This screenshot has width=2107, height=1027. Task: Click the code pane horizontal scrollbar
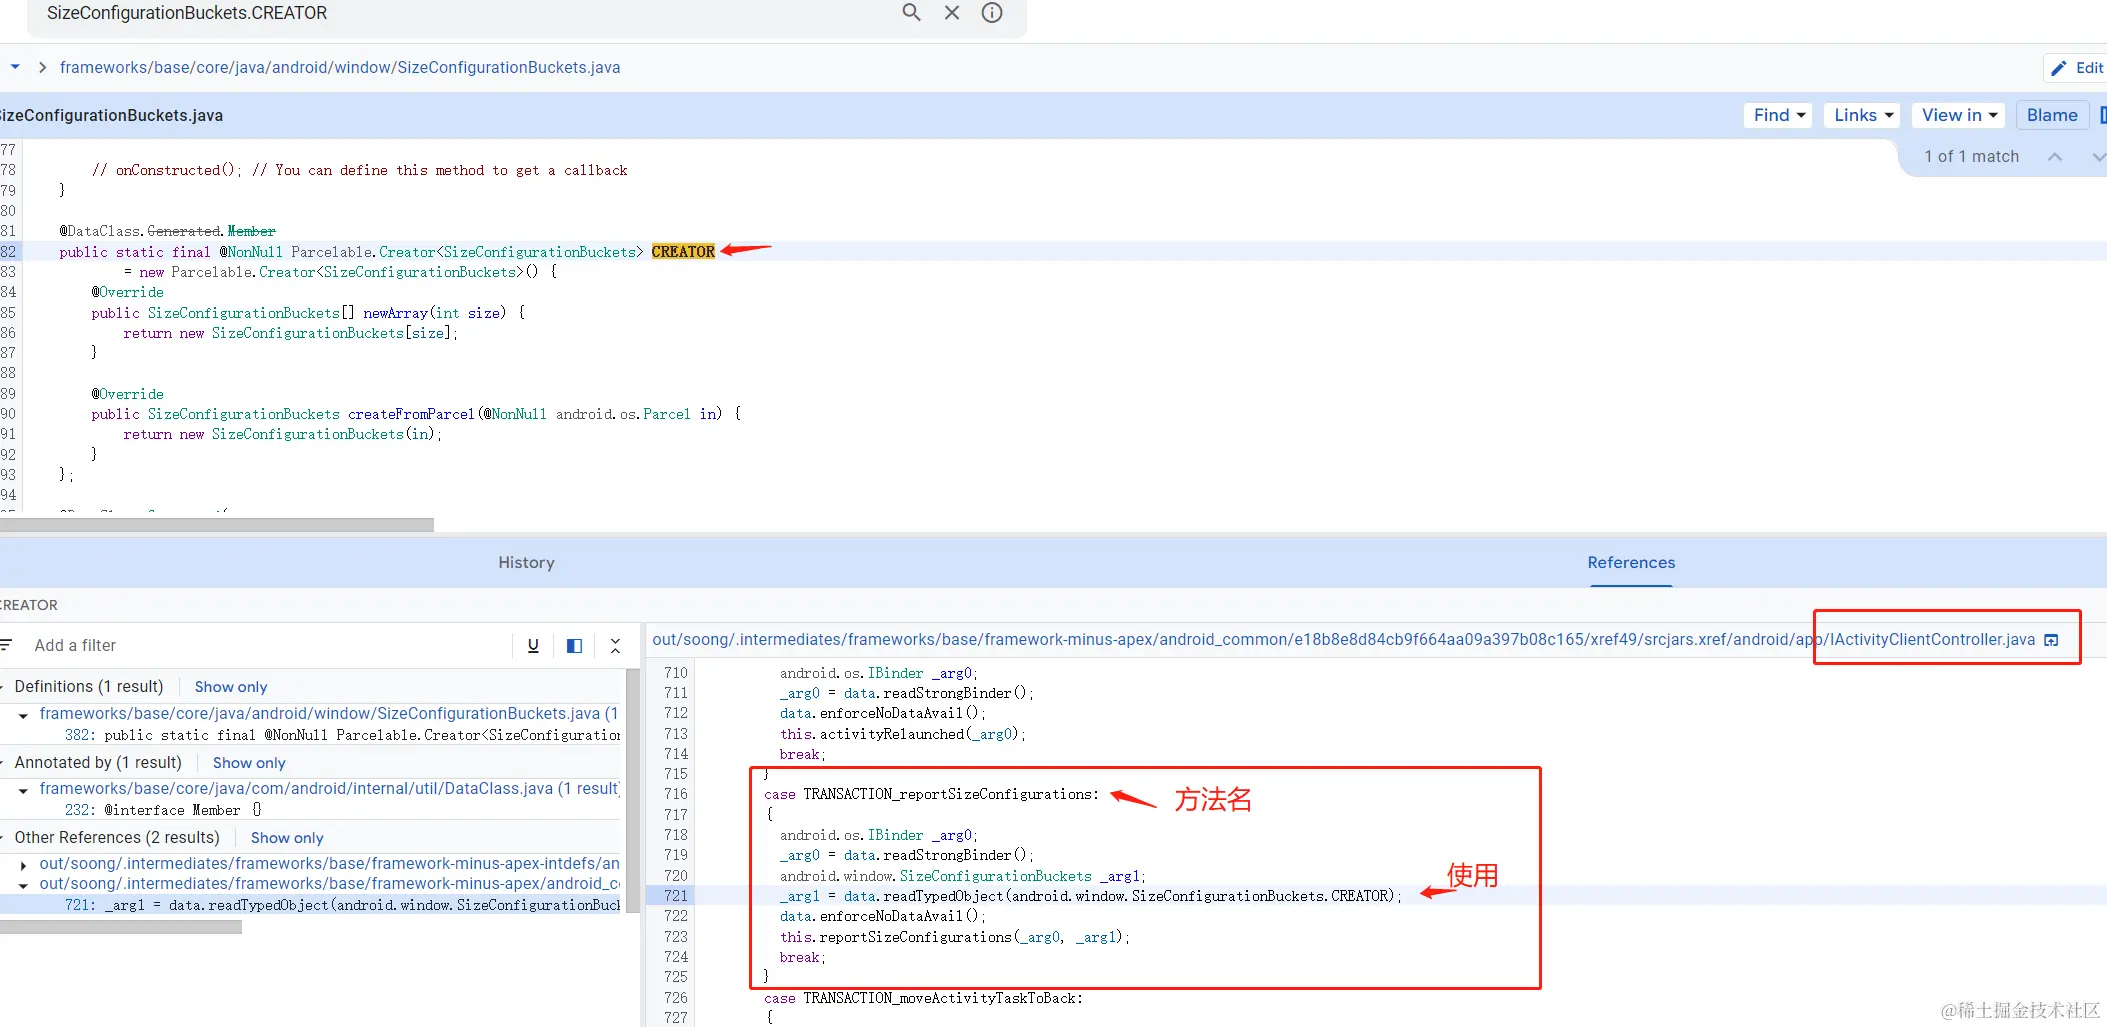click(217, 525)
